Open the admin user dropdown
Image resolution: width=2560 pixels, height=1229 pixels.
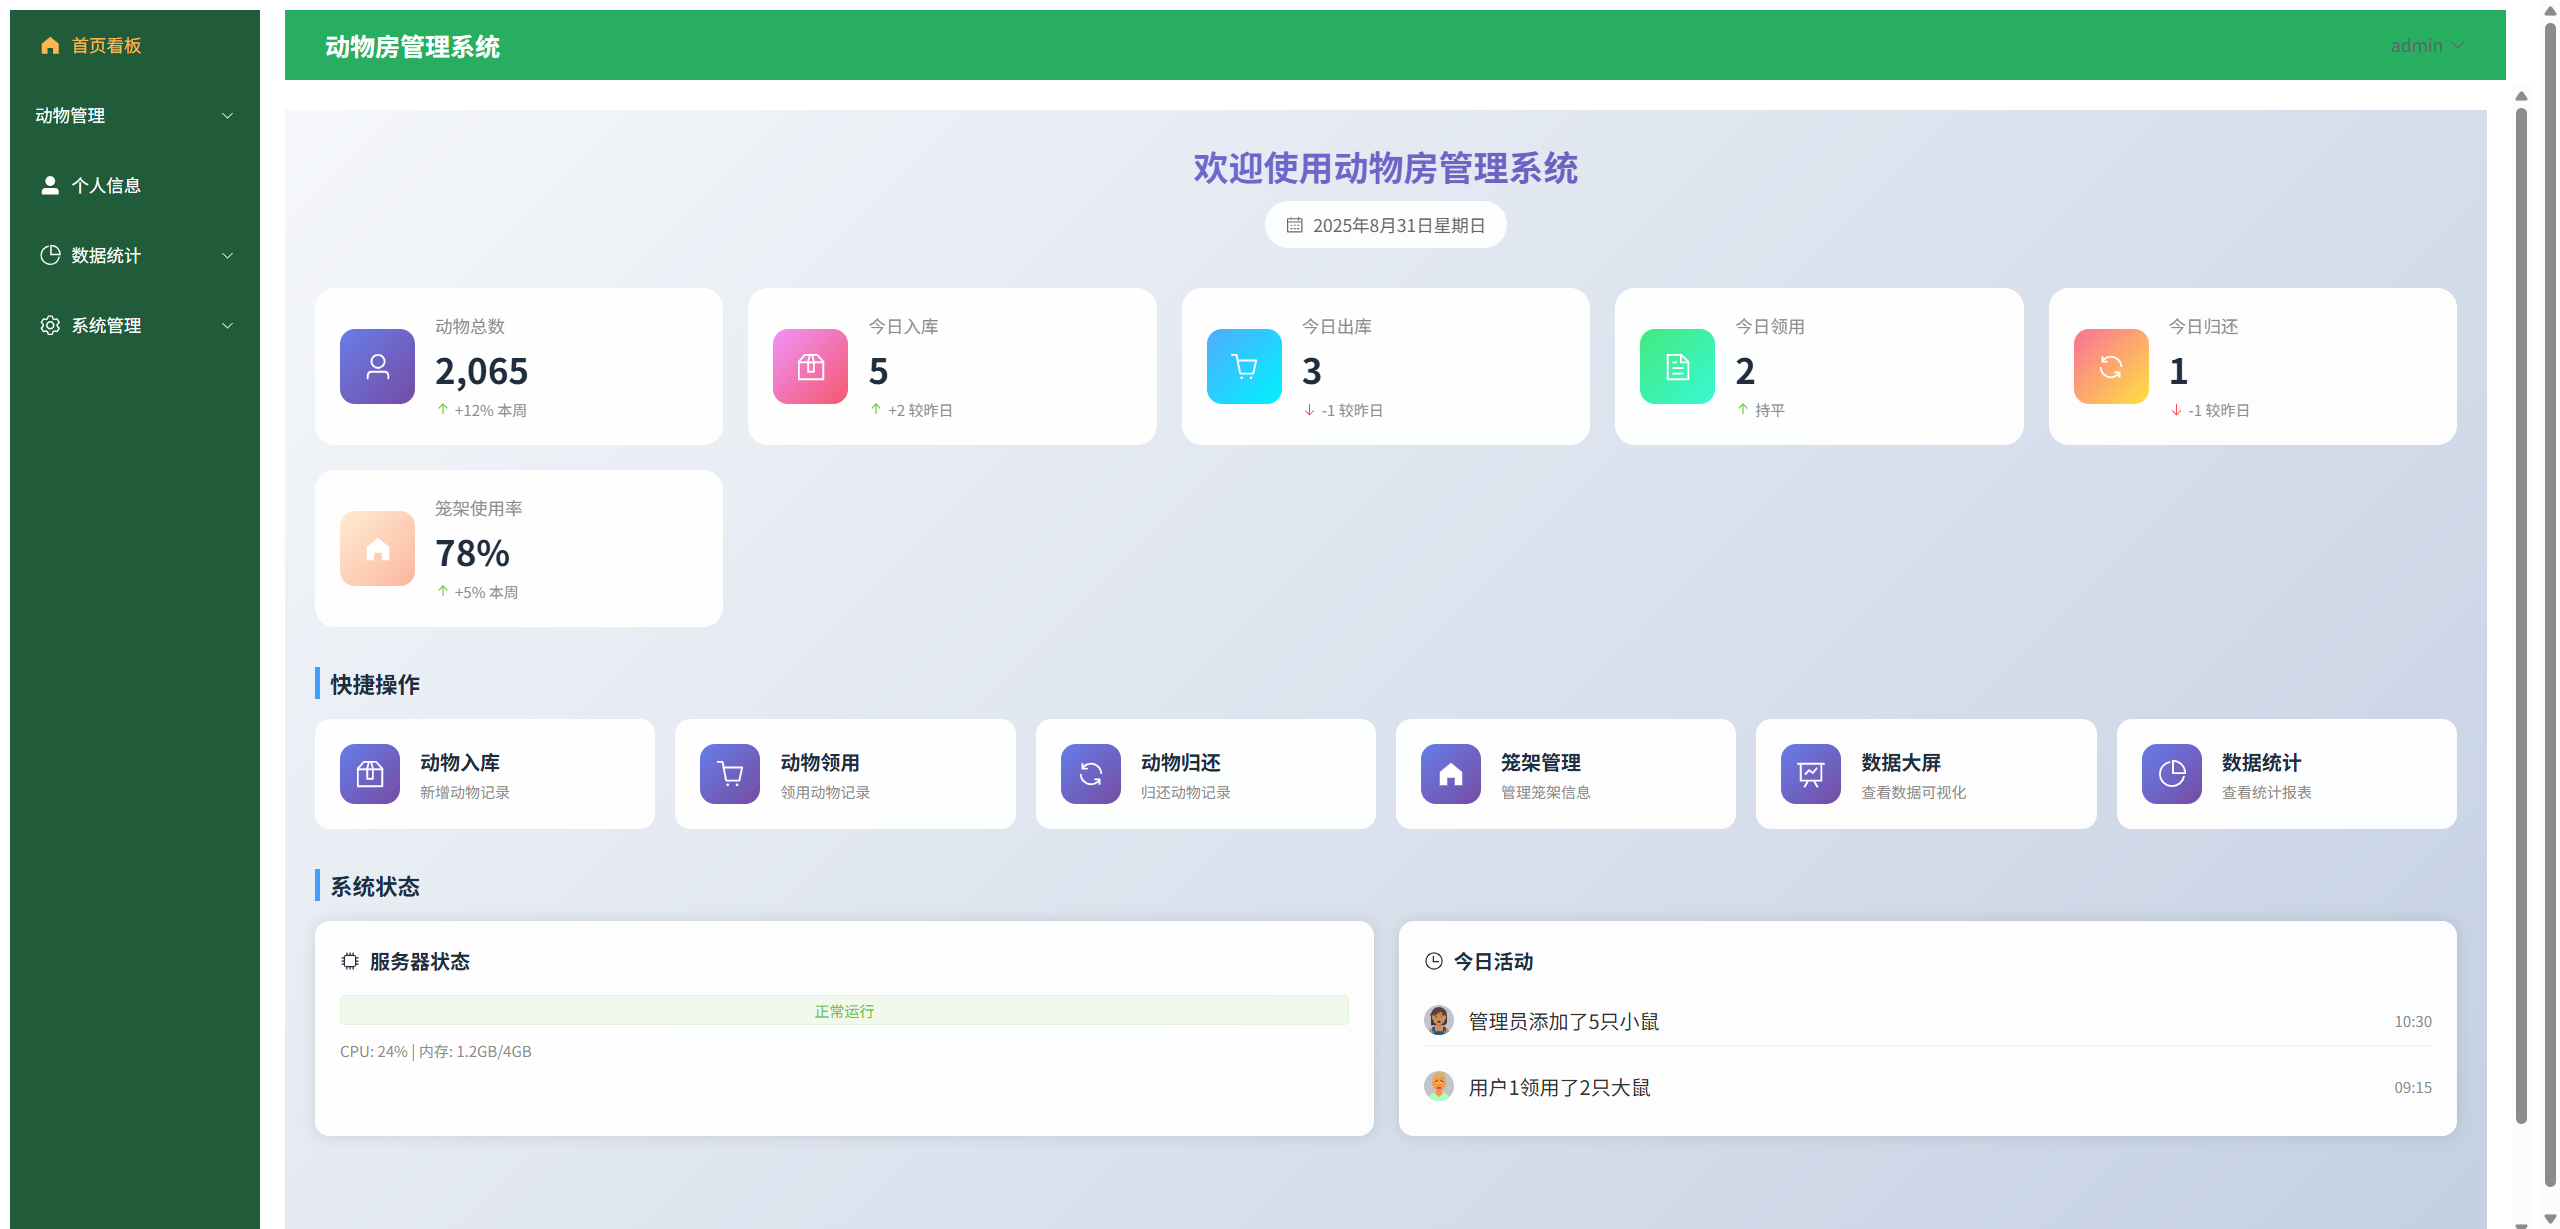2426,45
